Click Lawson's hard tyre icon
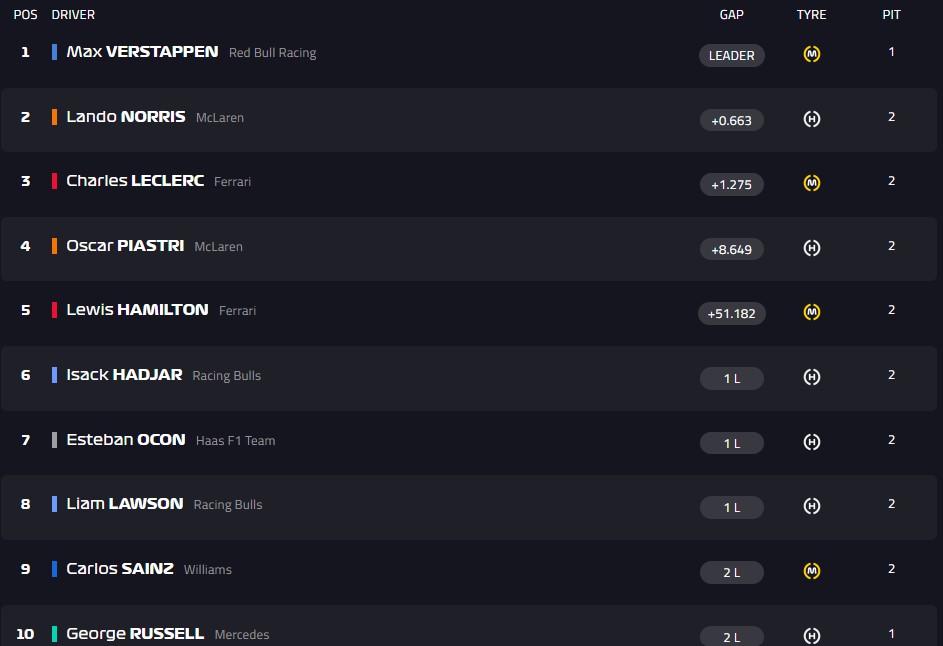 coord(812,506)
